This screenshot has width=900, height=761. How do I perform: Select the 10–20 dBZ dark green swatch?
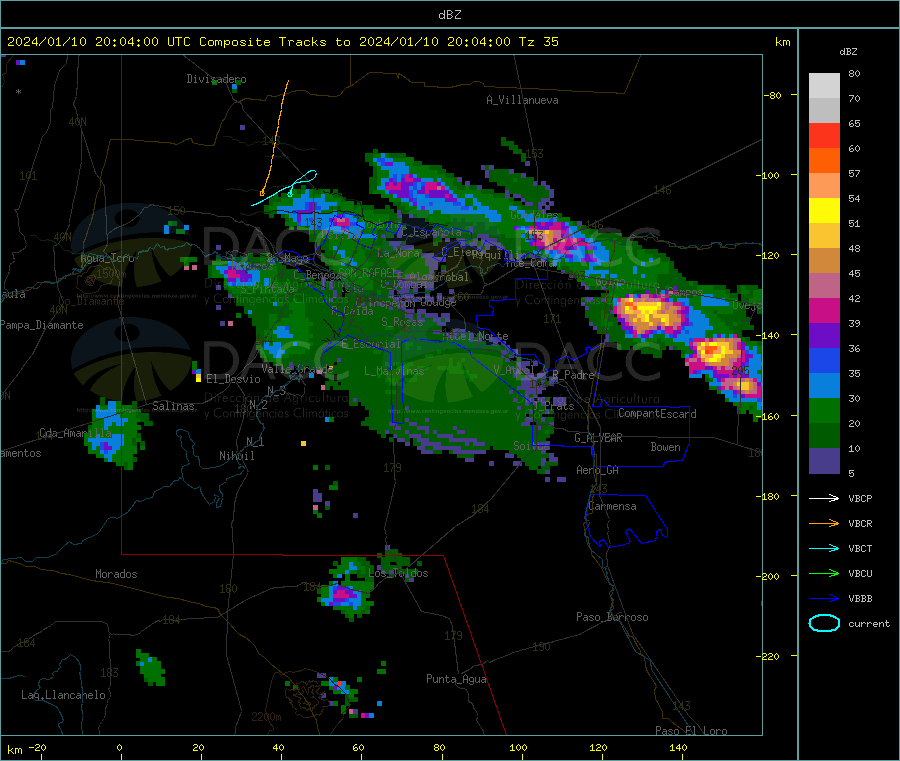824,436
